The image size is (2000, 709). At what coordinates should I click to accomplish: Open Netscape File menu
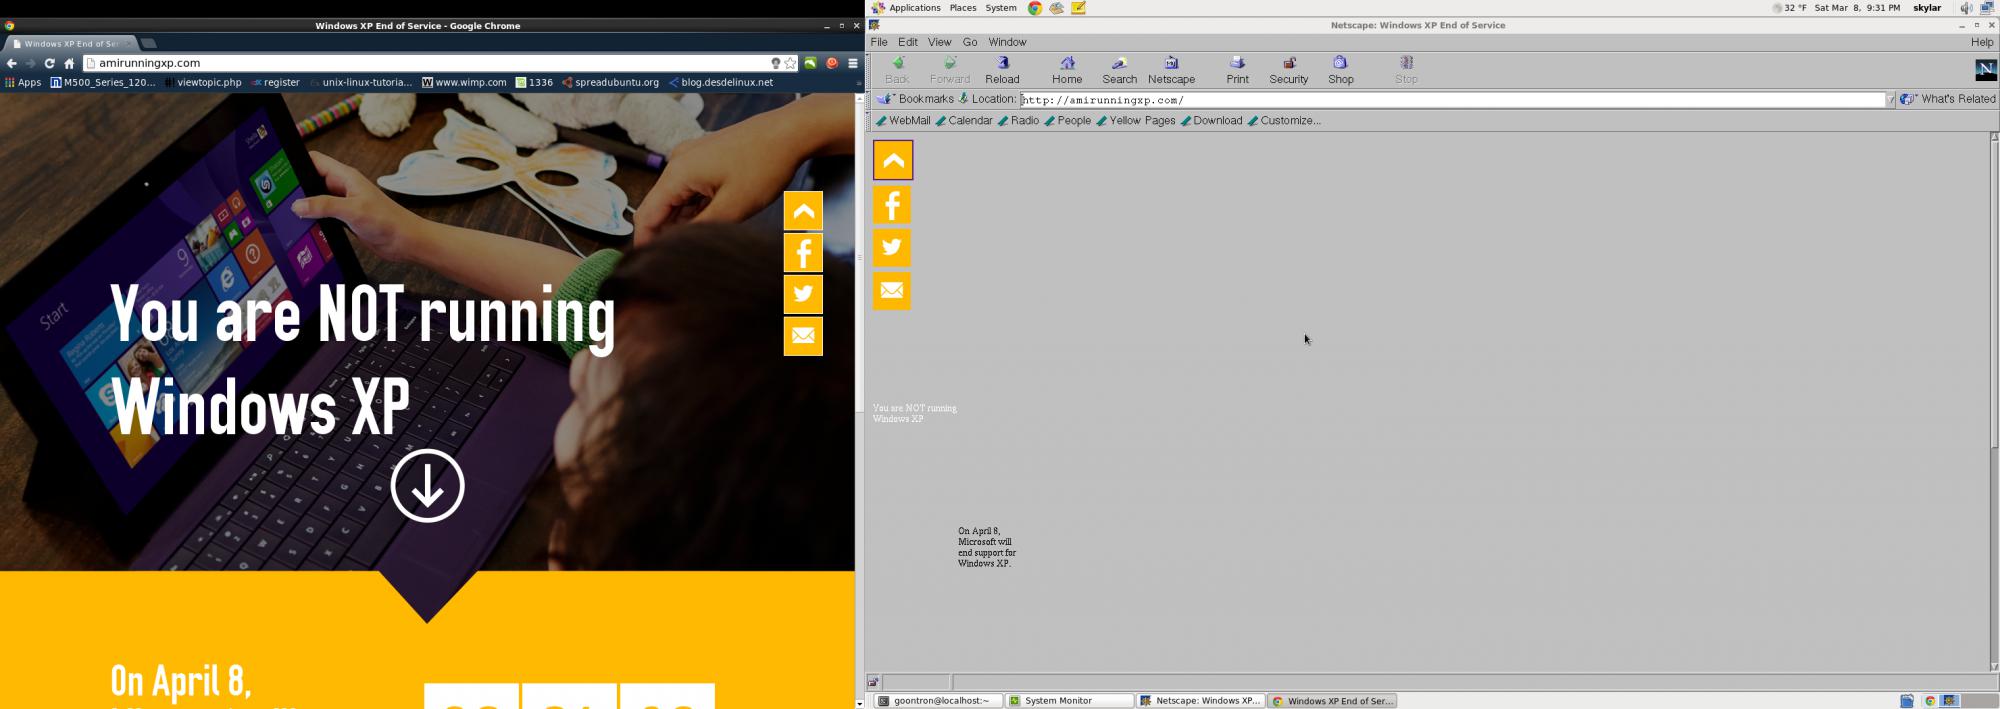pyautogui.click(x=879, y=42)
